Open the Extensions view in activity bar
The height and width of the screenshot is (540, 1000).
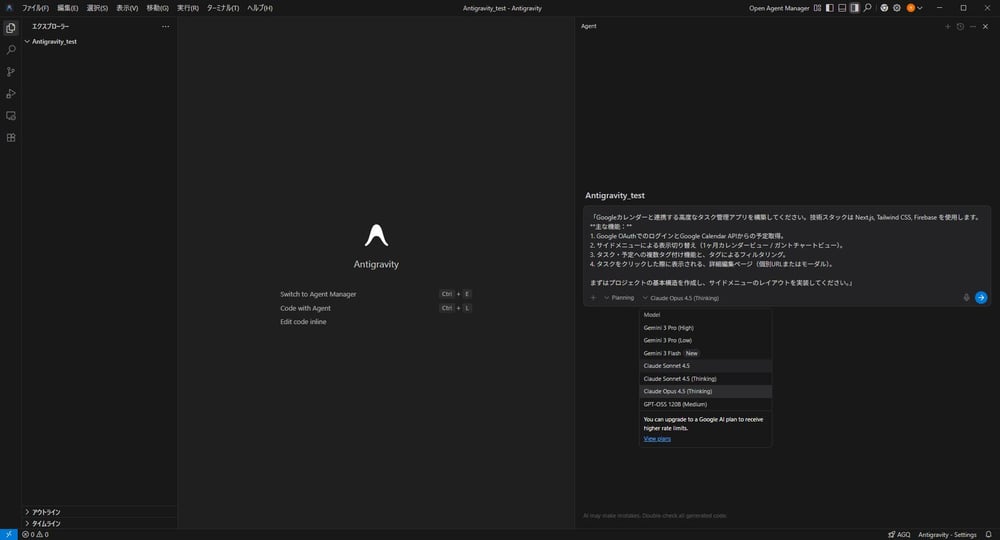pyautogui.click(x=11, y=138)
